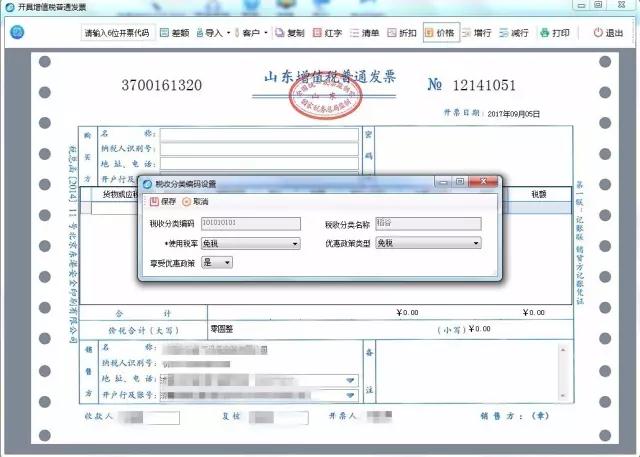
Task: Save tax code settings with 保存
Action: point(163,202)
